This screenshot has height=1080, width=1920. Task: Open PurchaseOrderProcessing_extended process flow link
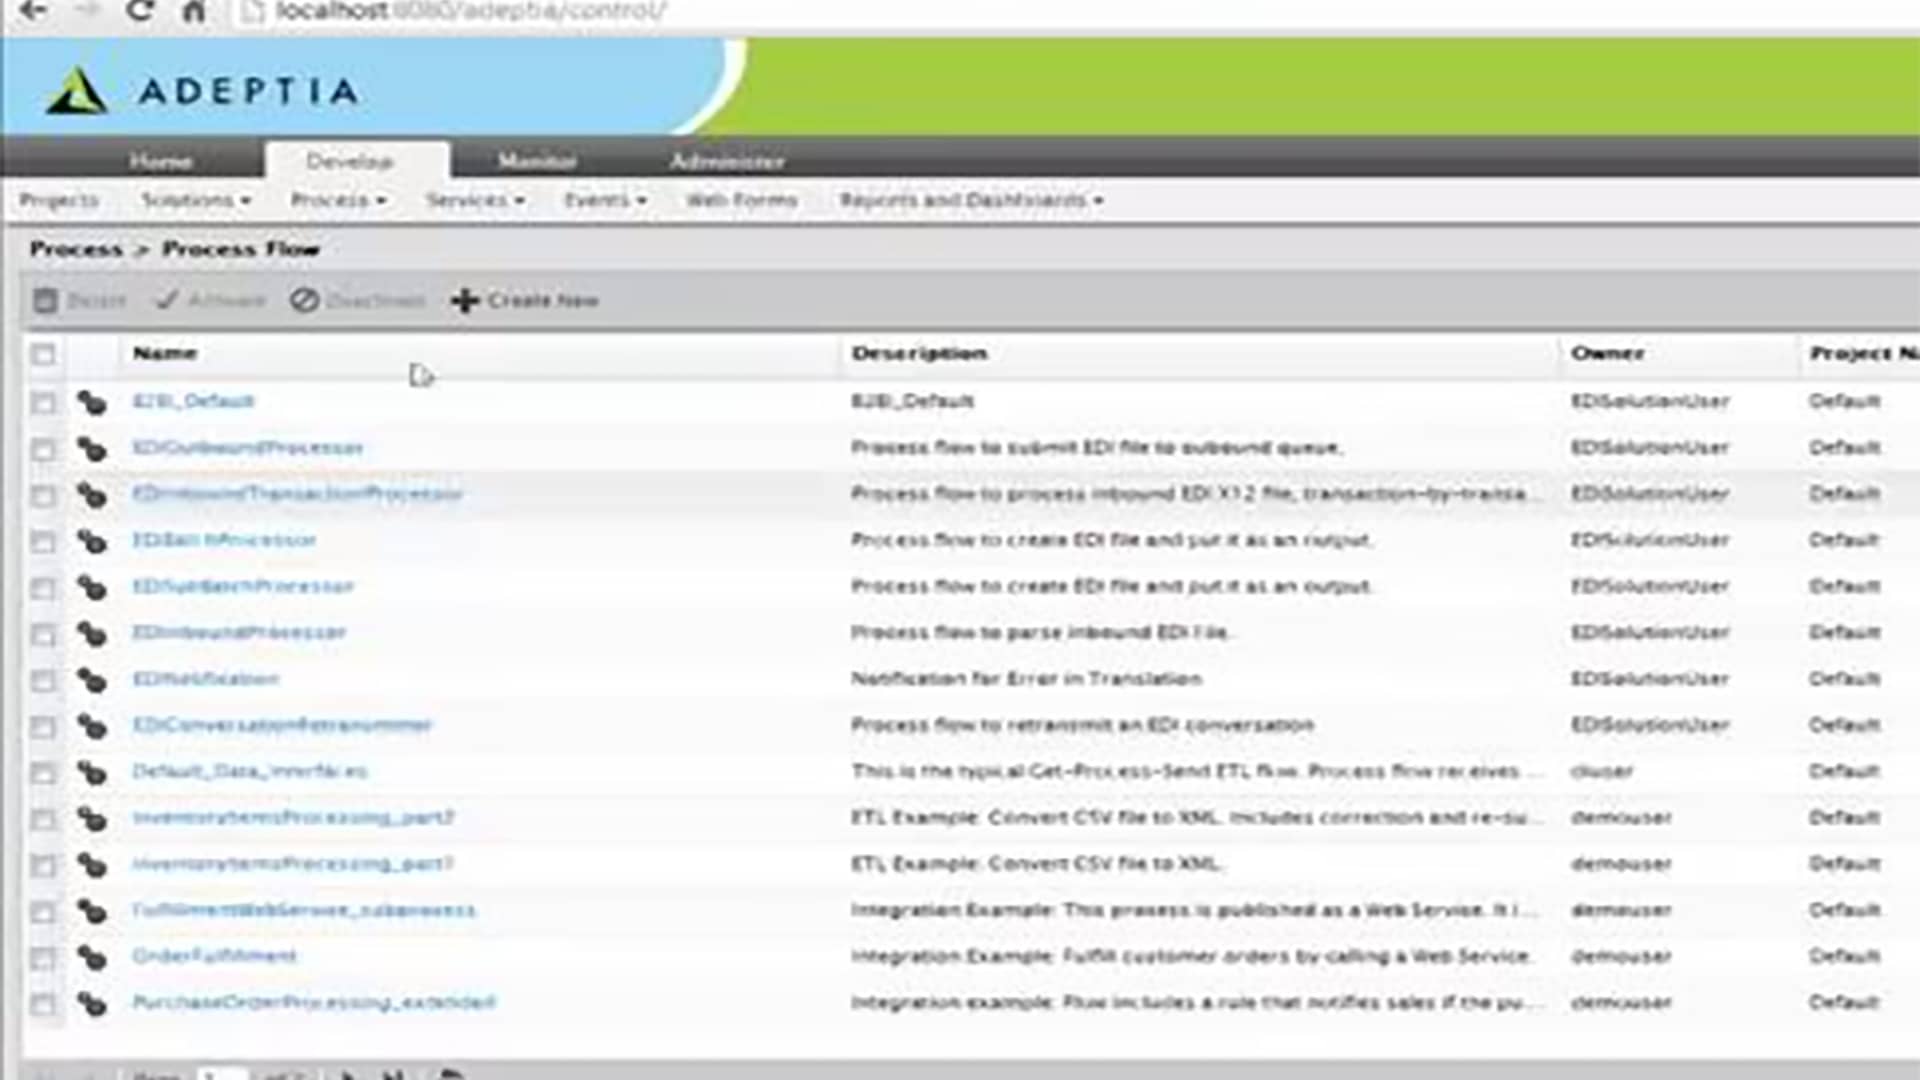click(314, 1003)
